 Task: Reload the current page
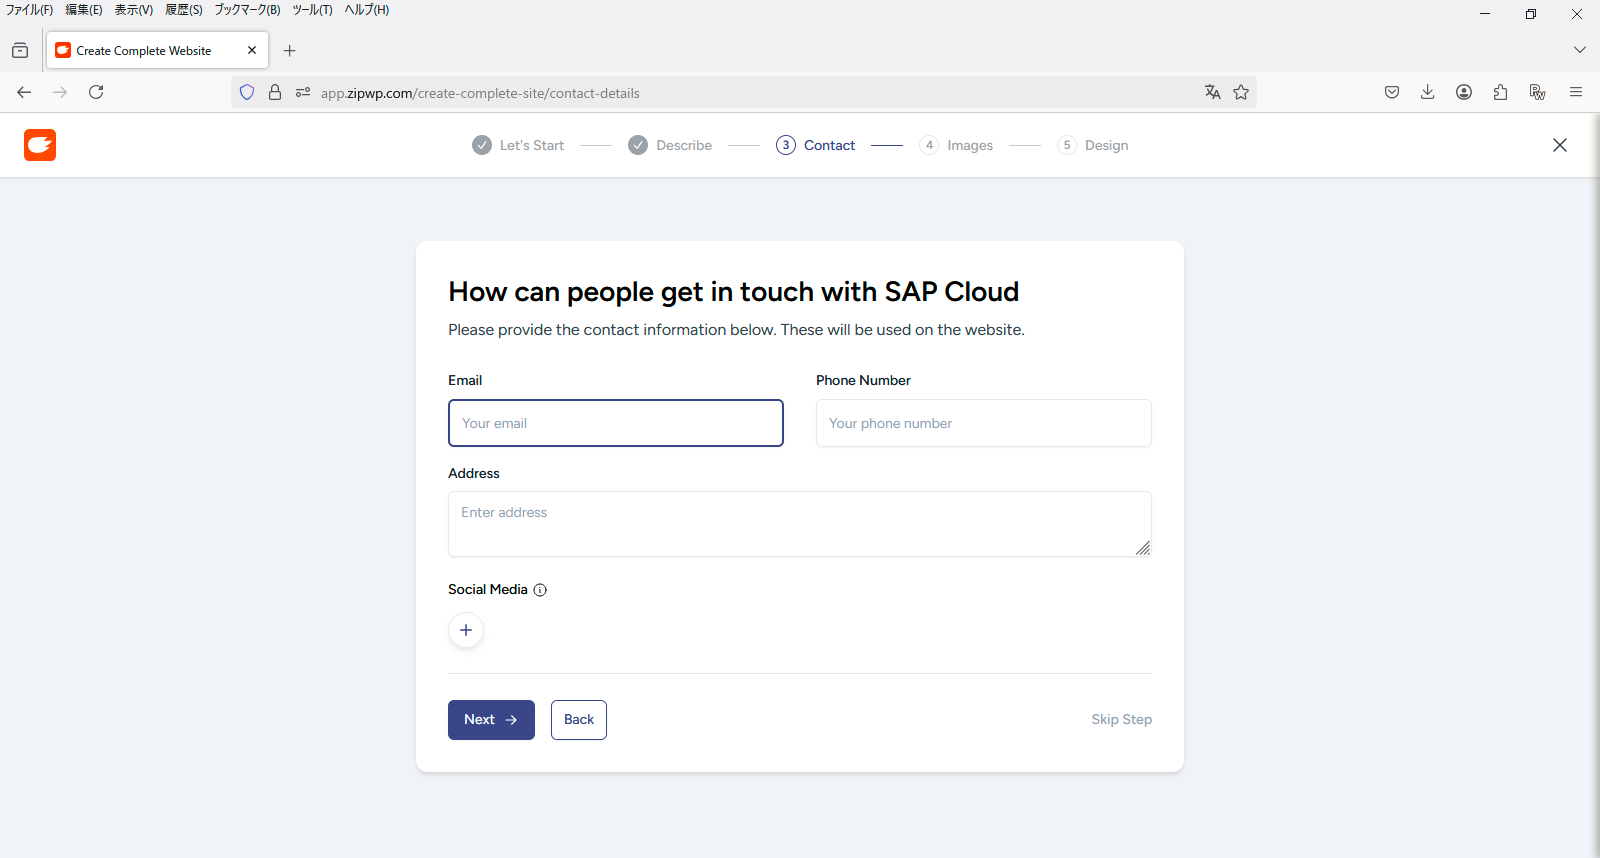click(x=96, y=92)
